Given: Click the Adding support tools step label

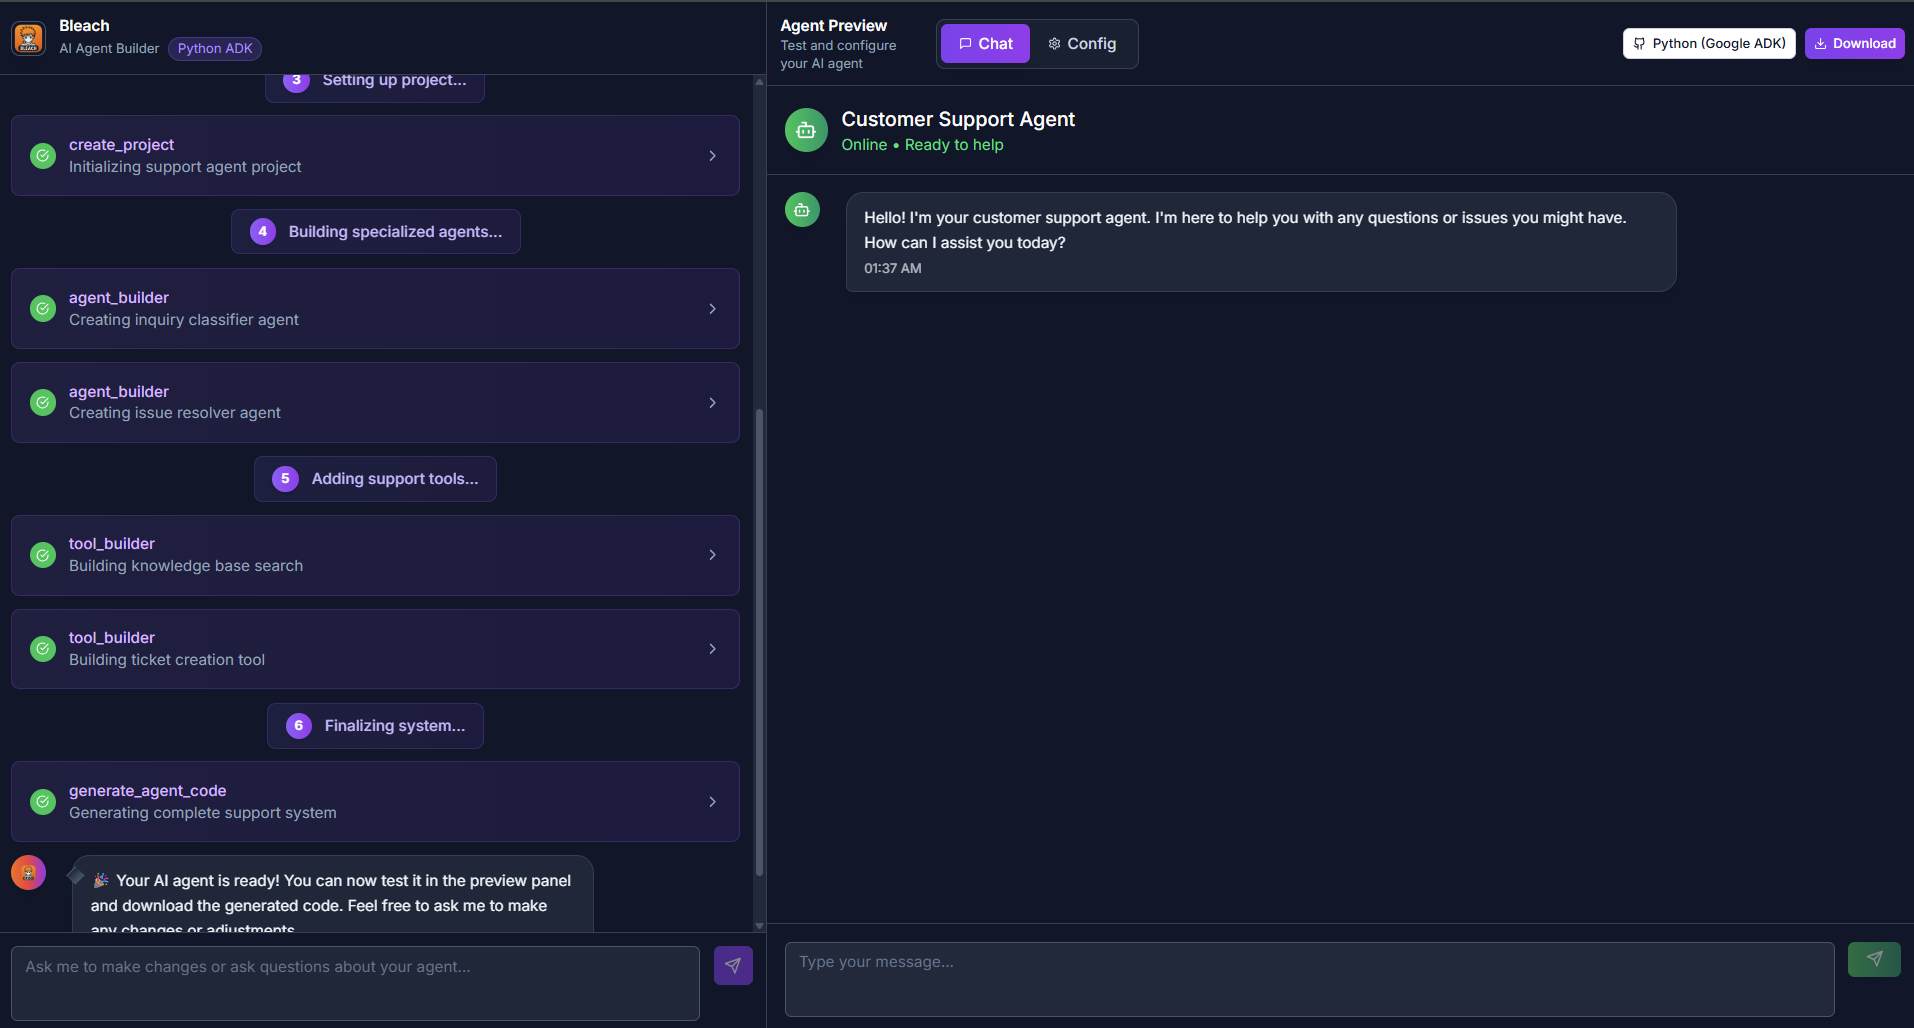Looking at the screenshot, I should coord(395,479).
